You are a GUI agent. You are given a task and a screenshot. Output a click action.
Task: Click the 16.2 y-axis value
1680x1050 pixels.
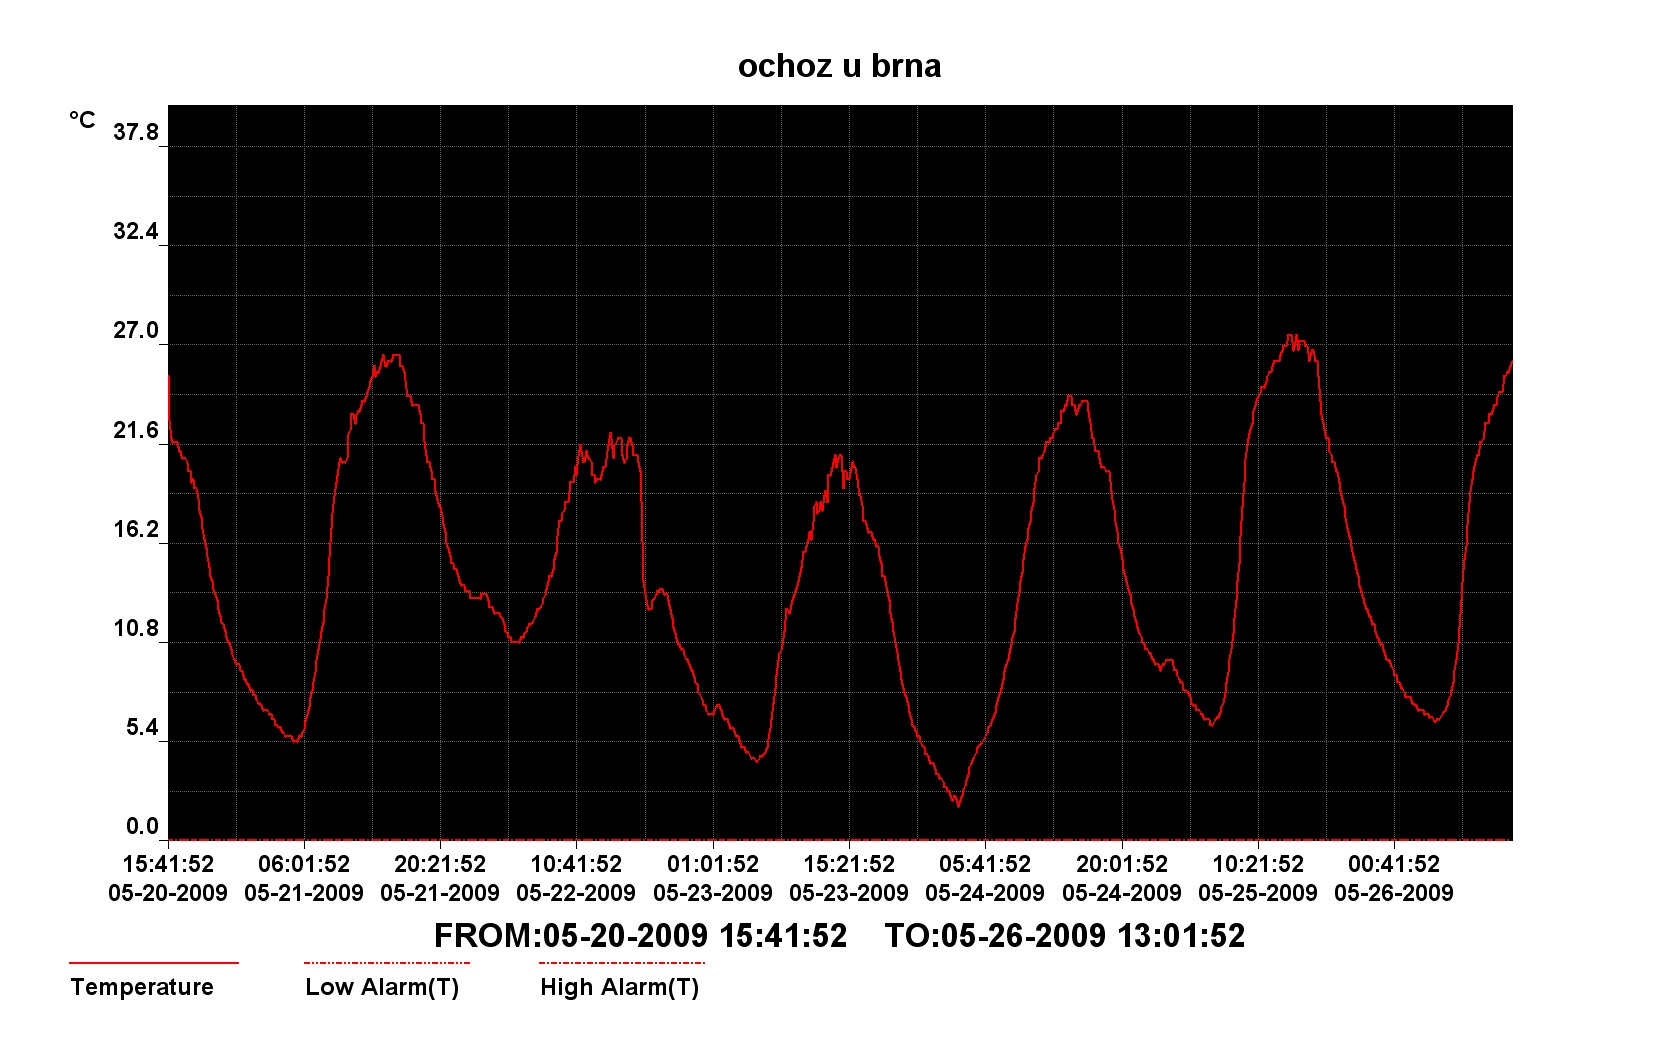tap(136, 529)
